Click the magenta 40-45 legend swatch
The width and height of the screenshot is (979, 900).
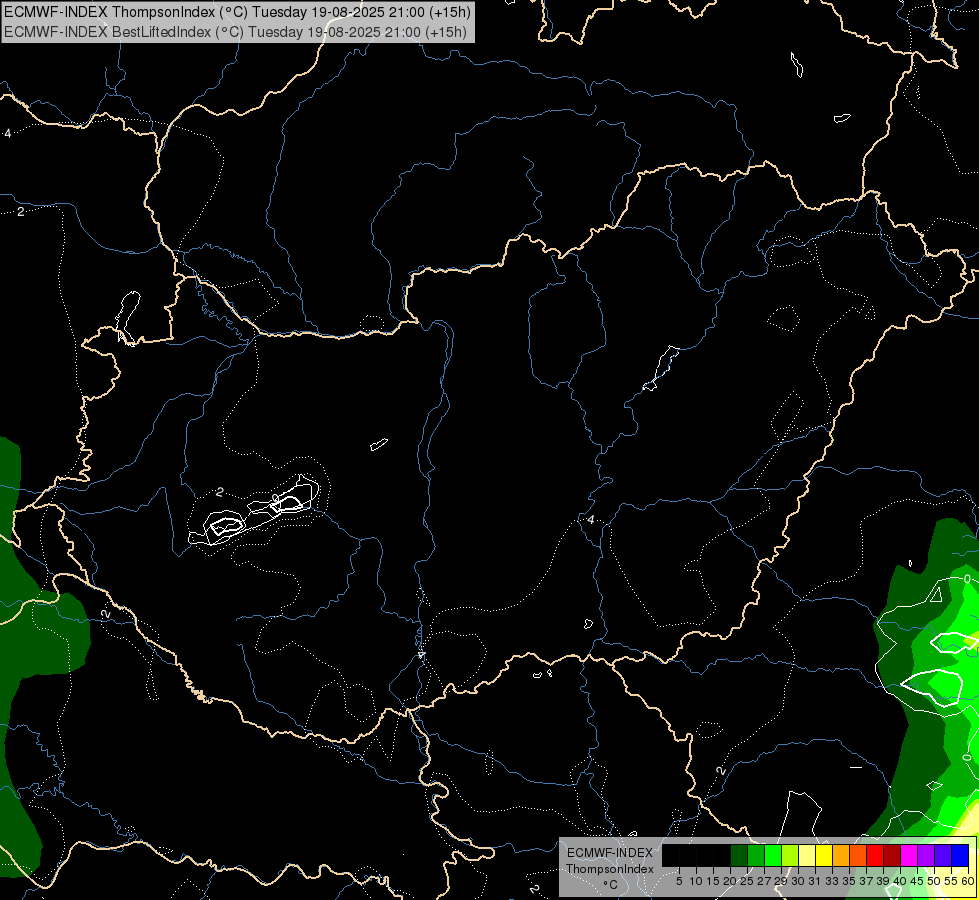click(x=909, y=855)
